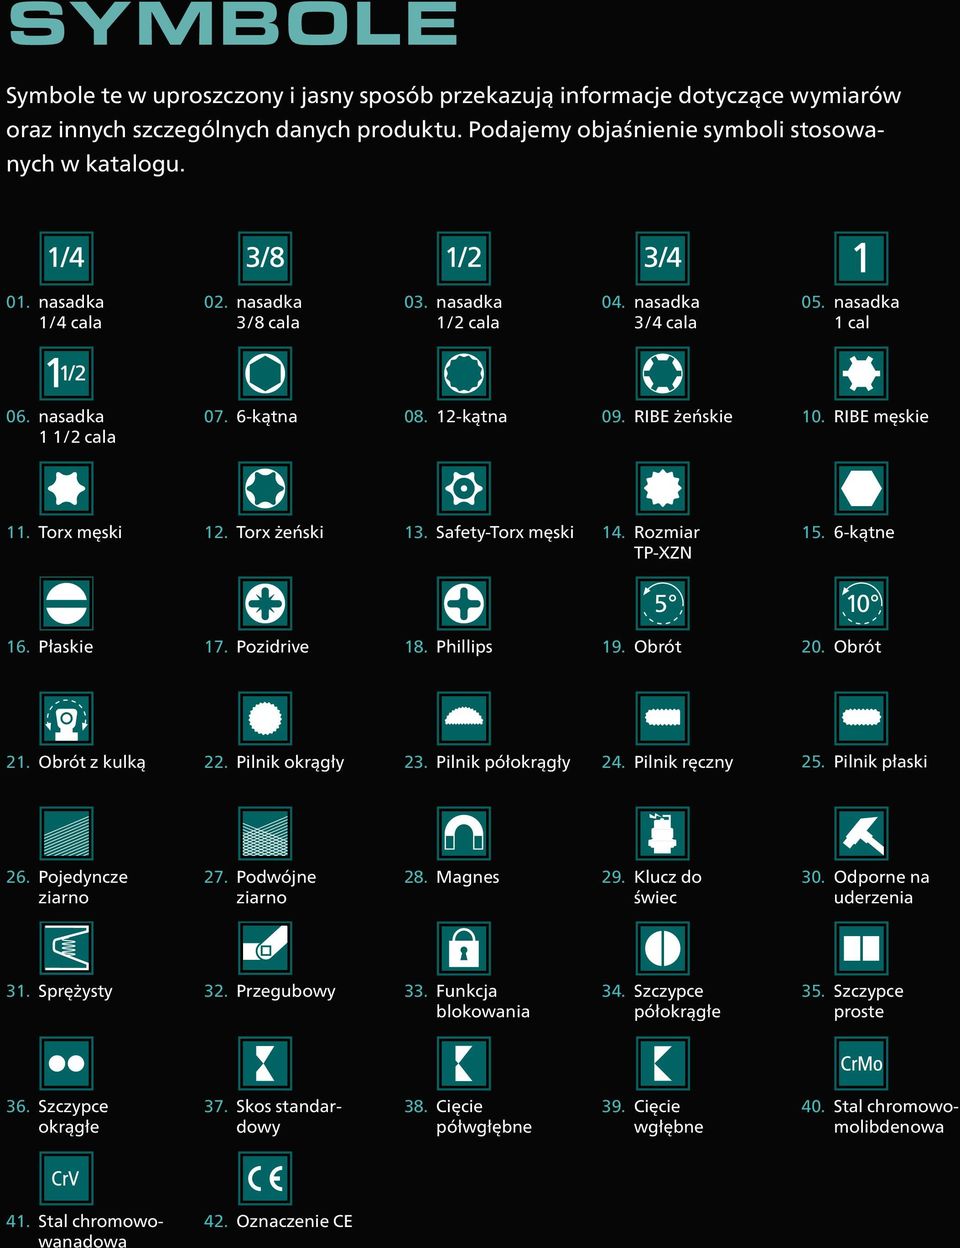Click the 5° rotation icon
Image resolution: width=960 pixels, height=1248 pixels.
coord(662,603)
